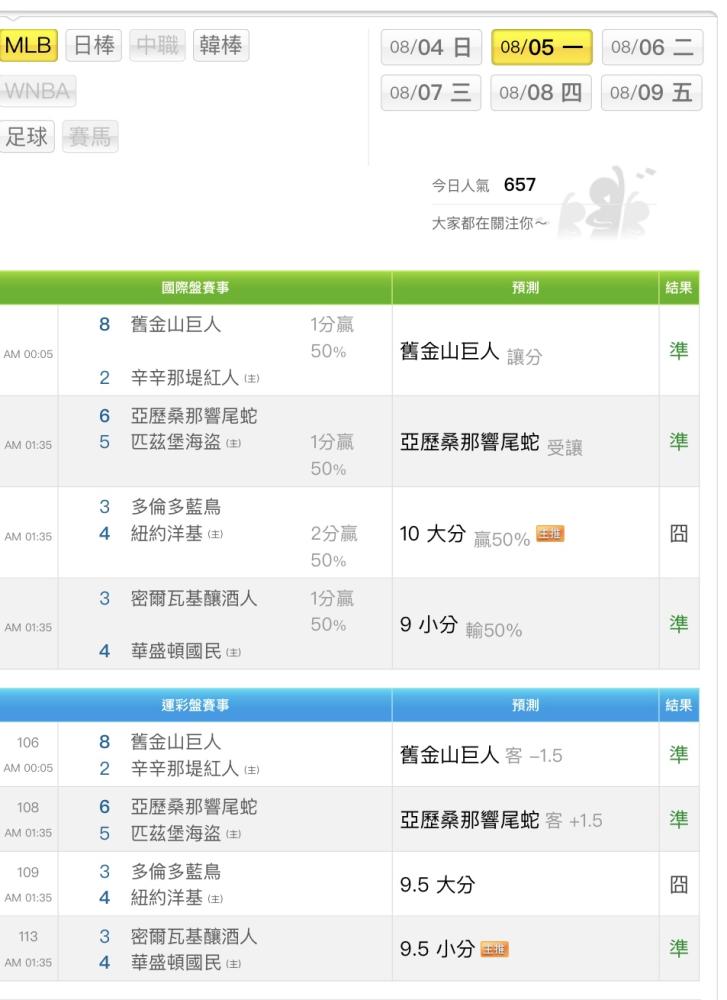Click 紐約洋基 in the international table
The width and height of the screenshot is (727, 1000).
tap(167, 534)
